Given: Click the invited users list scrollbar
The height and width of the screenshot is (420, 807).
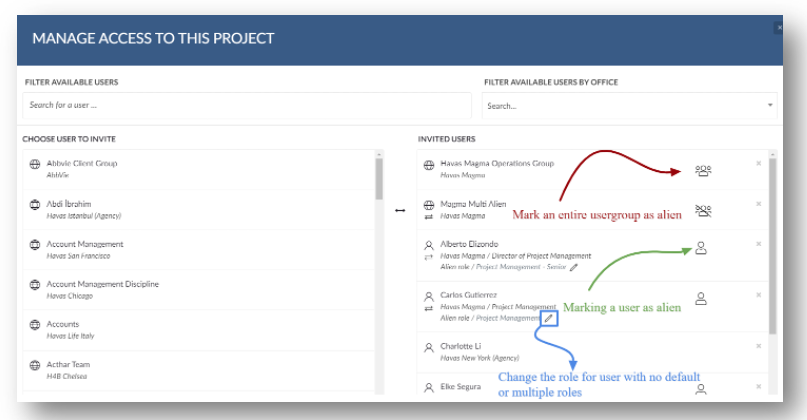Looking at the screenshot, I should pyautogui.click(x=773, y=246).
